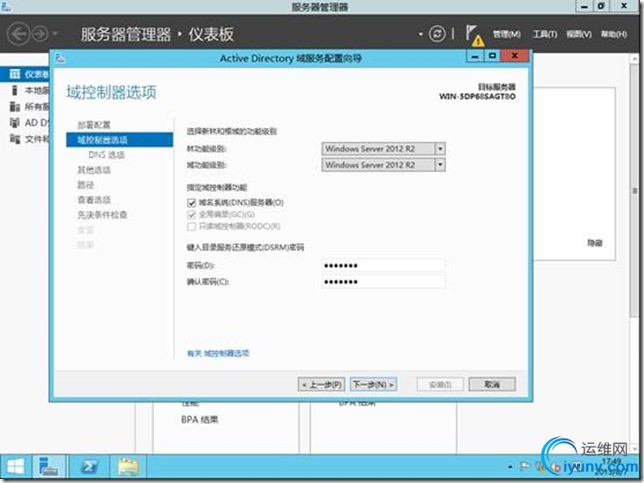Select the 仪表板 dashboard icon in sidebar
The height and width of the screenshot is (483, 644).
point(15,74)
